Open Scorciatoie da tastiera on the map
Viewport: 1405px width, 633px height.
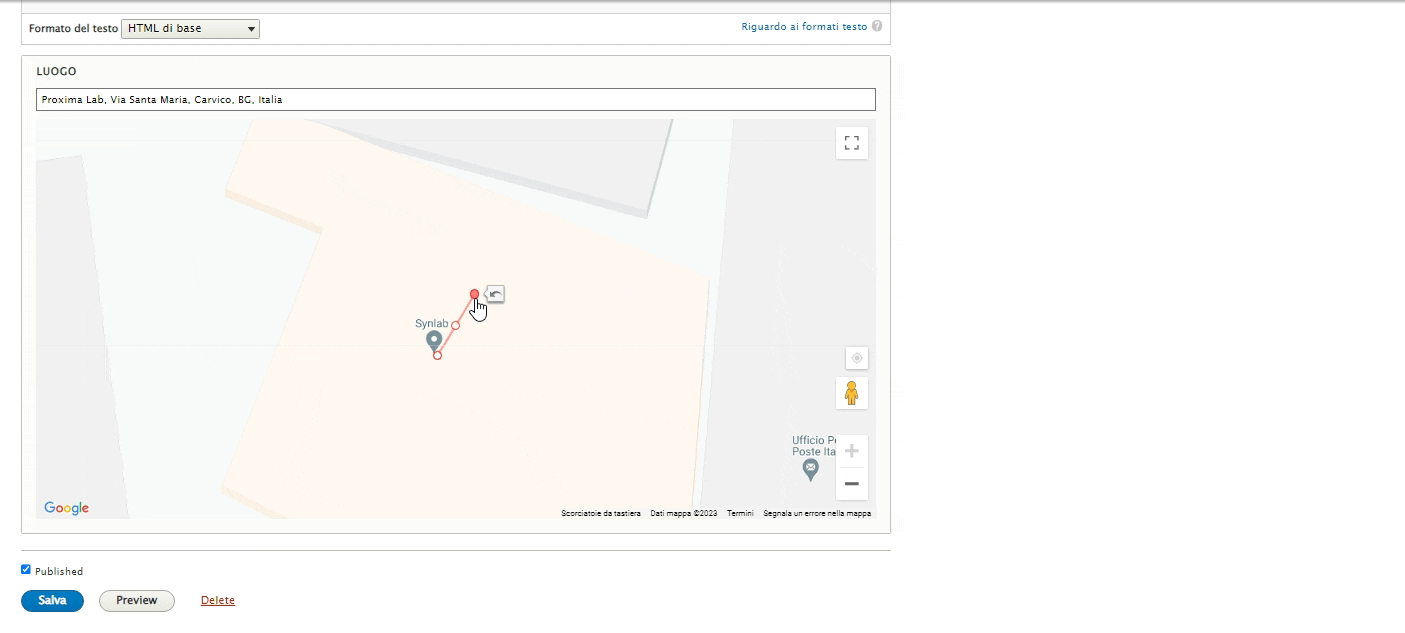click(601, 514)
